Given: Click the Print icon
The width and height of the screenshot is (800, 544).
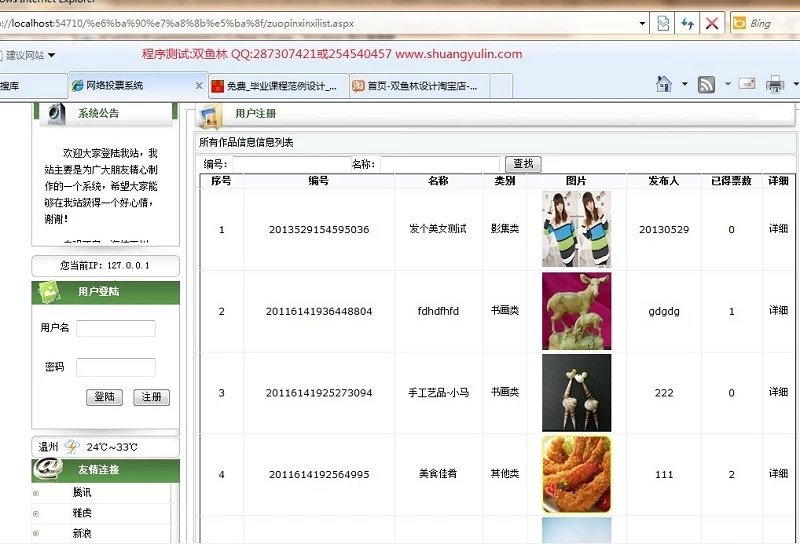Looking at the screenshot, I should [775, 84].
